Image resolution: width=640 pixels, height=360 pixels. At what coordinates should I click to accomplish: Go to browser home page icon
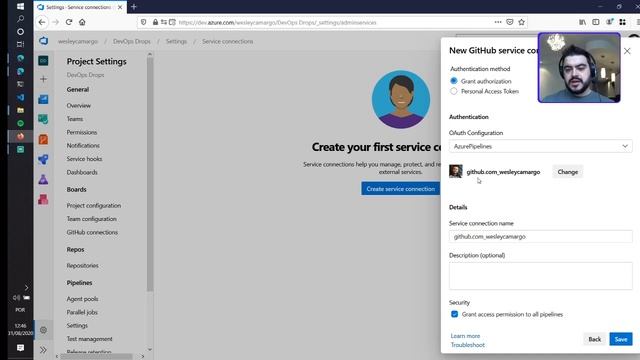tap(82, 22)
